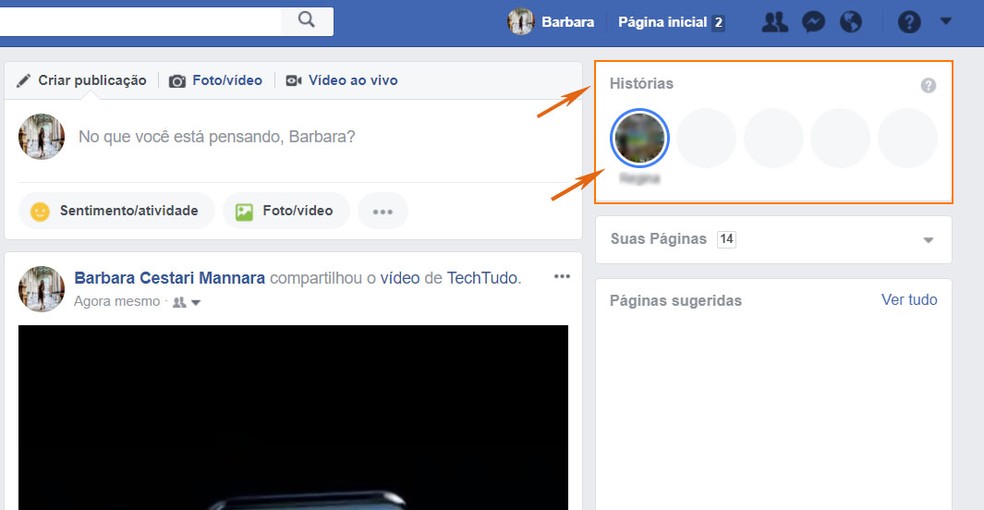Click the post author's avatar
Screen dimensions: 984x510
(x=41, y=289)
